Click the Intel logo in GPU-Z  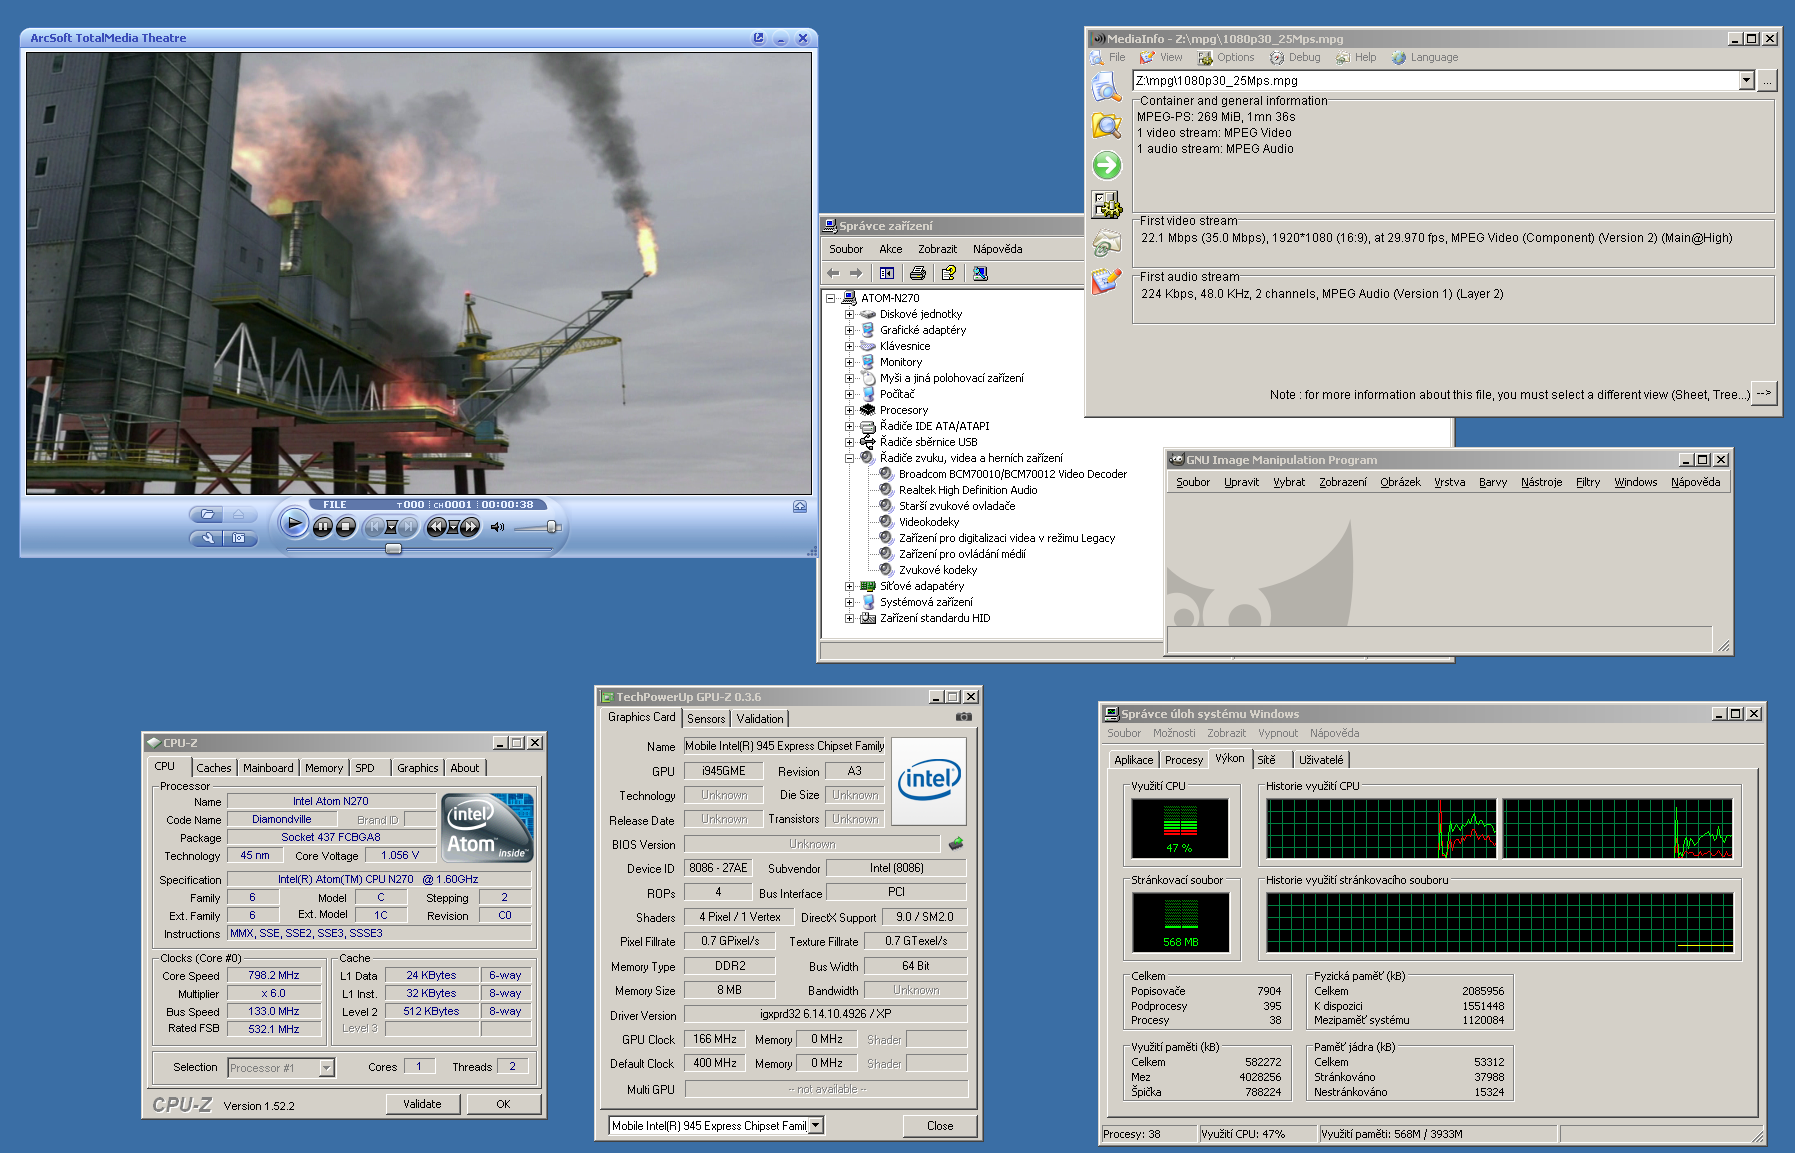(x=929, y=781)
